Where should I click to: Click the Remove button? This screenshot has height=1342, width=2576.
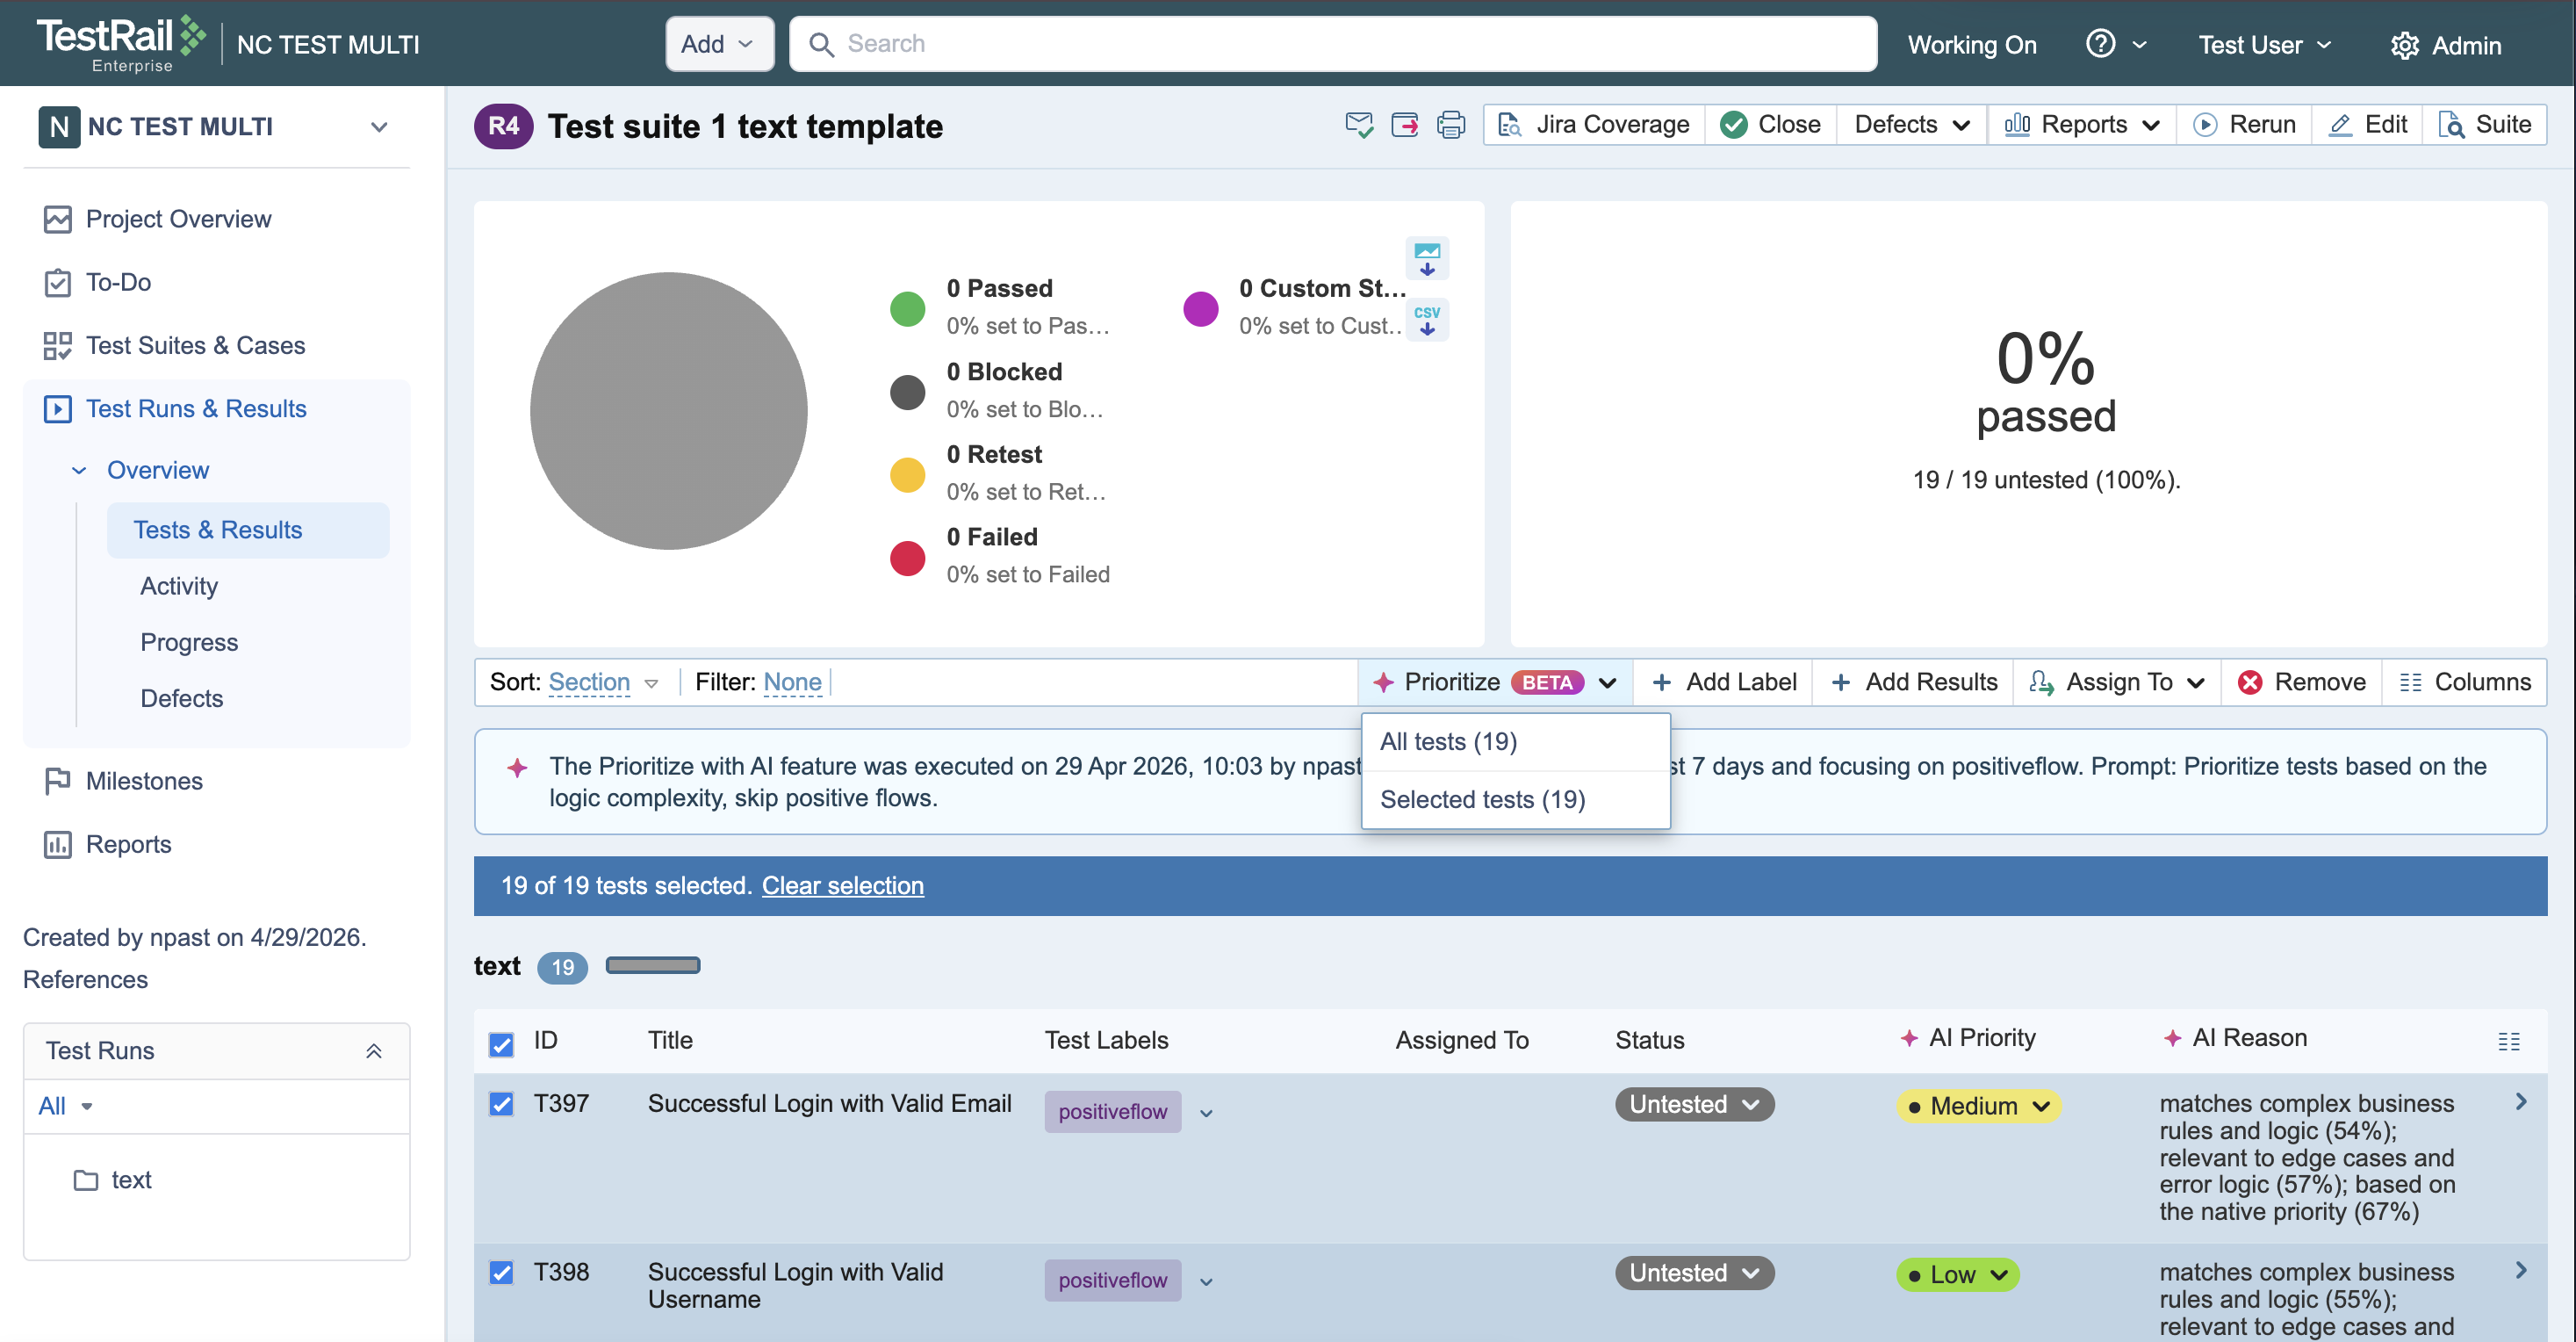click(2301, 682)
